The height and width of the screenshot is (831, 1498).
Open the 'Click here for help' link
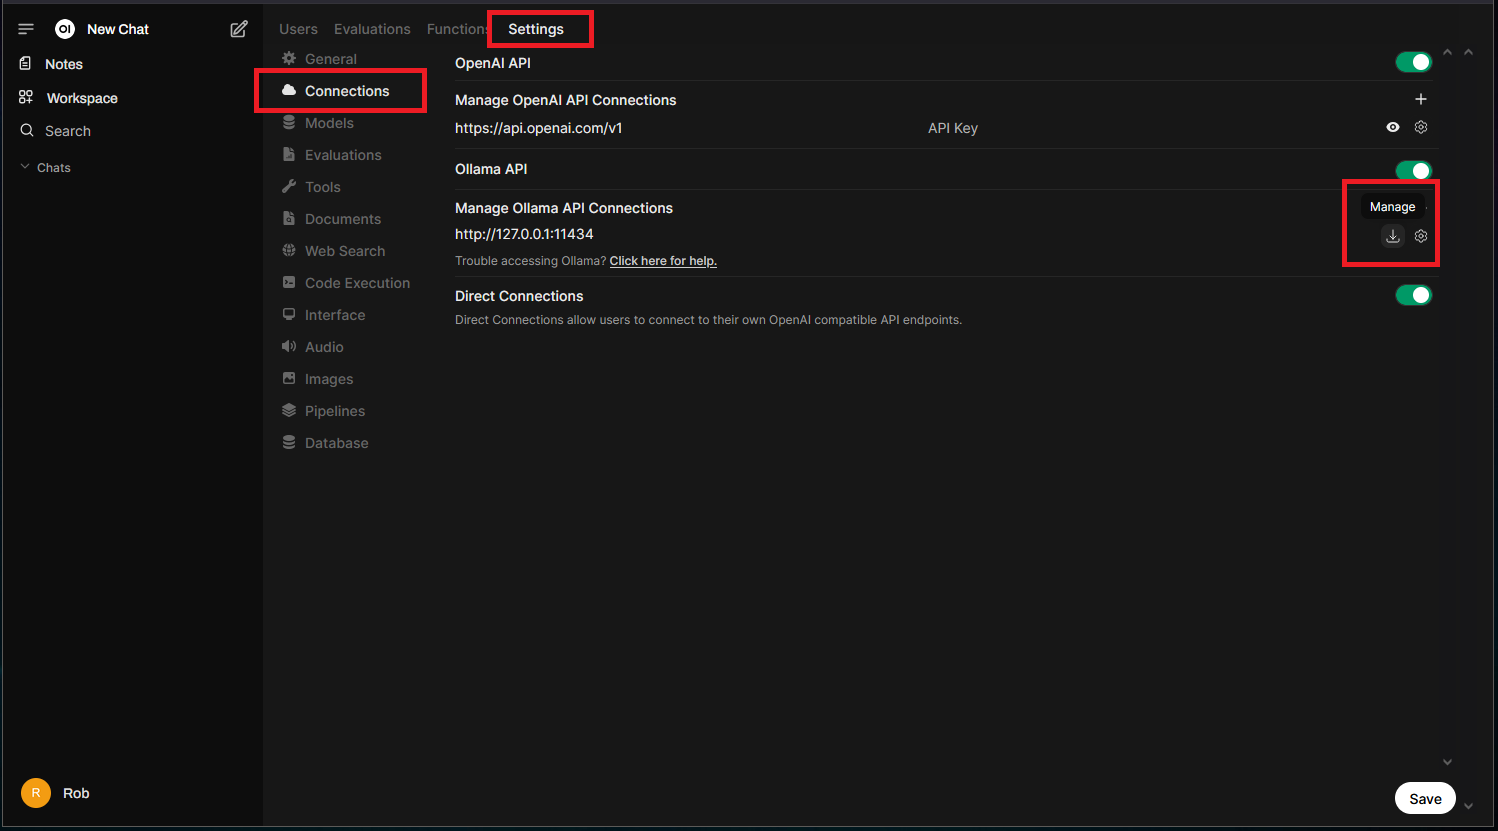[x=663, y=261]
